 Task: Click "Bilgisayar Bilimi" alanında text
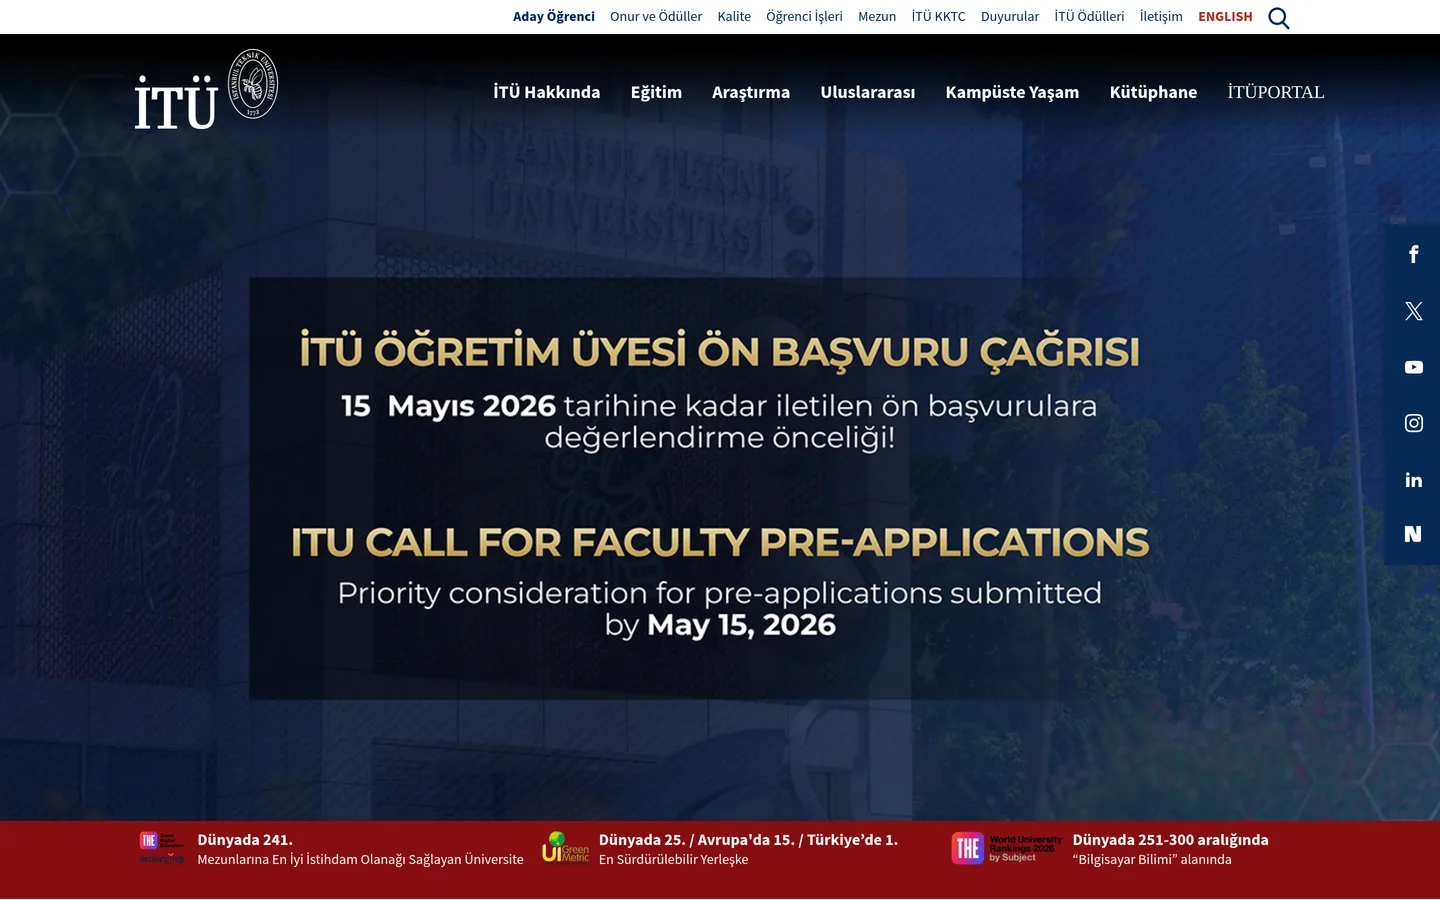click(1152, 859)
